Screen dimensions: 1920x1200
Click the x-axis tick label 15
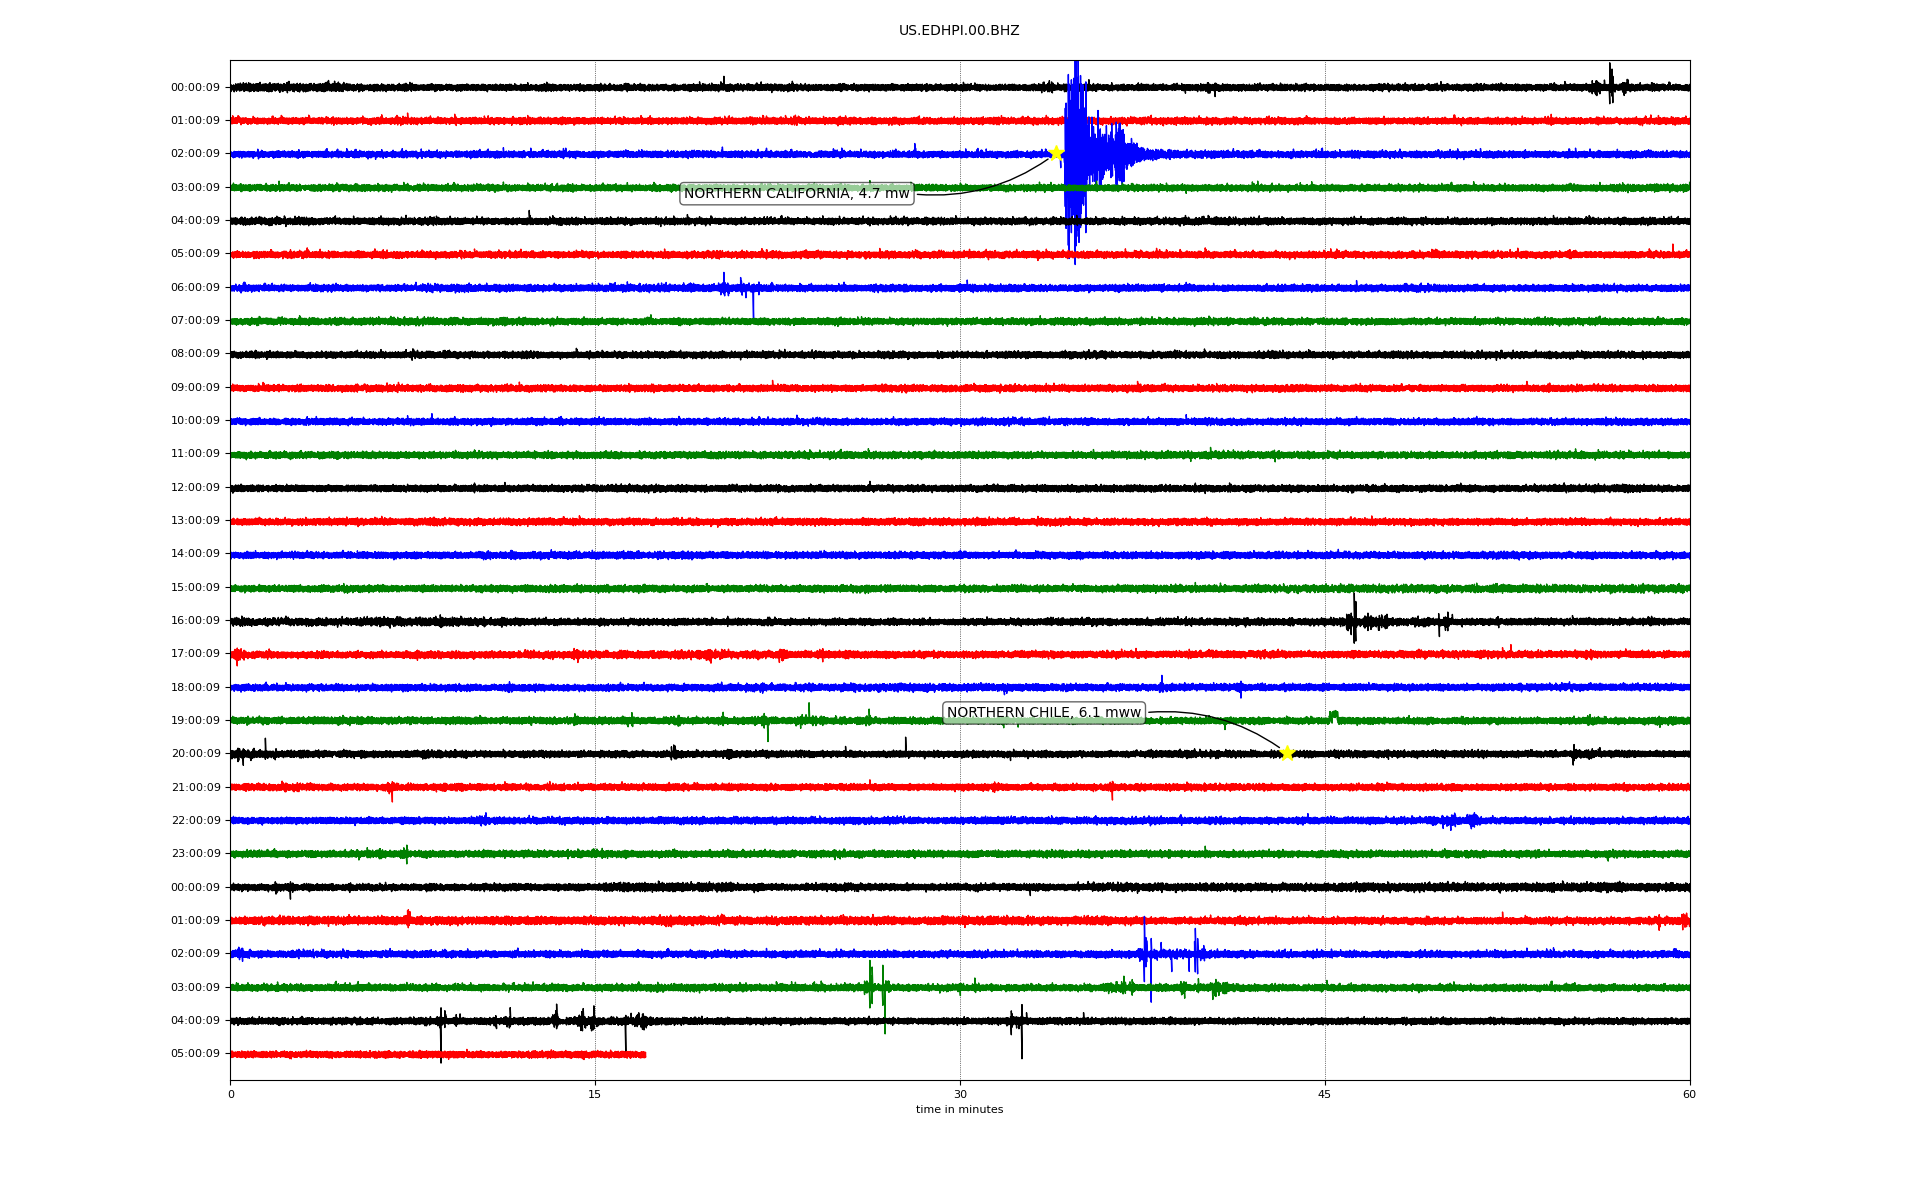click(x=595, y=1094)
